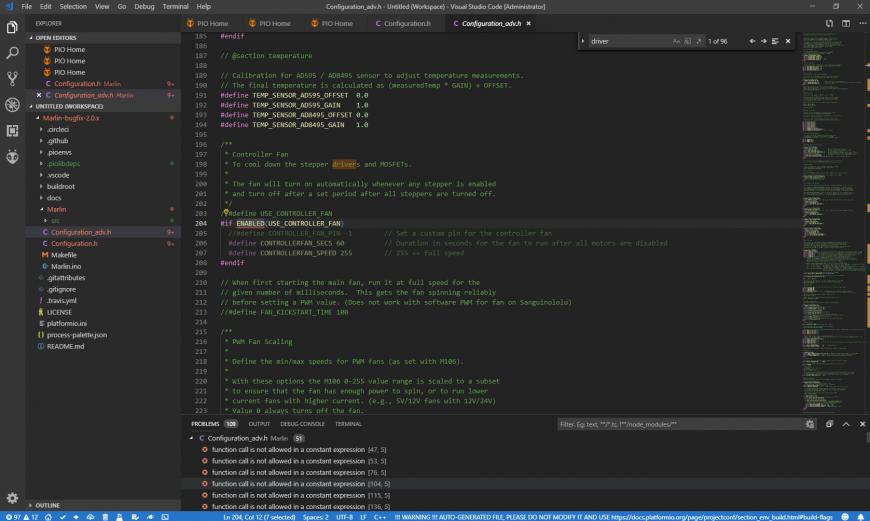This screenshot has width=870, height=521.
Task: Click the feedback smiley in status bar
Action: [x=845, y=517]
